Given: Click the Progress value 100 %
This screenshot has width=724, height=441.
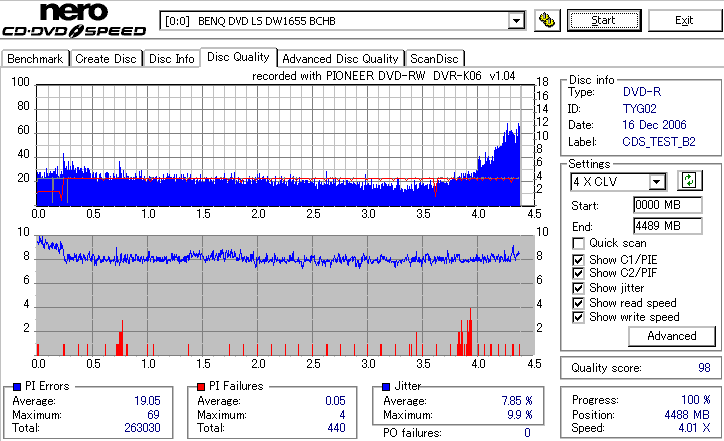Looking at the screenshot, I should (x=696, y=400).
